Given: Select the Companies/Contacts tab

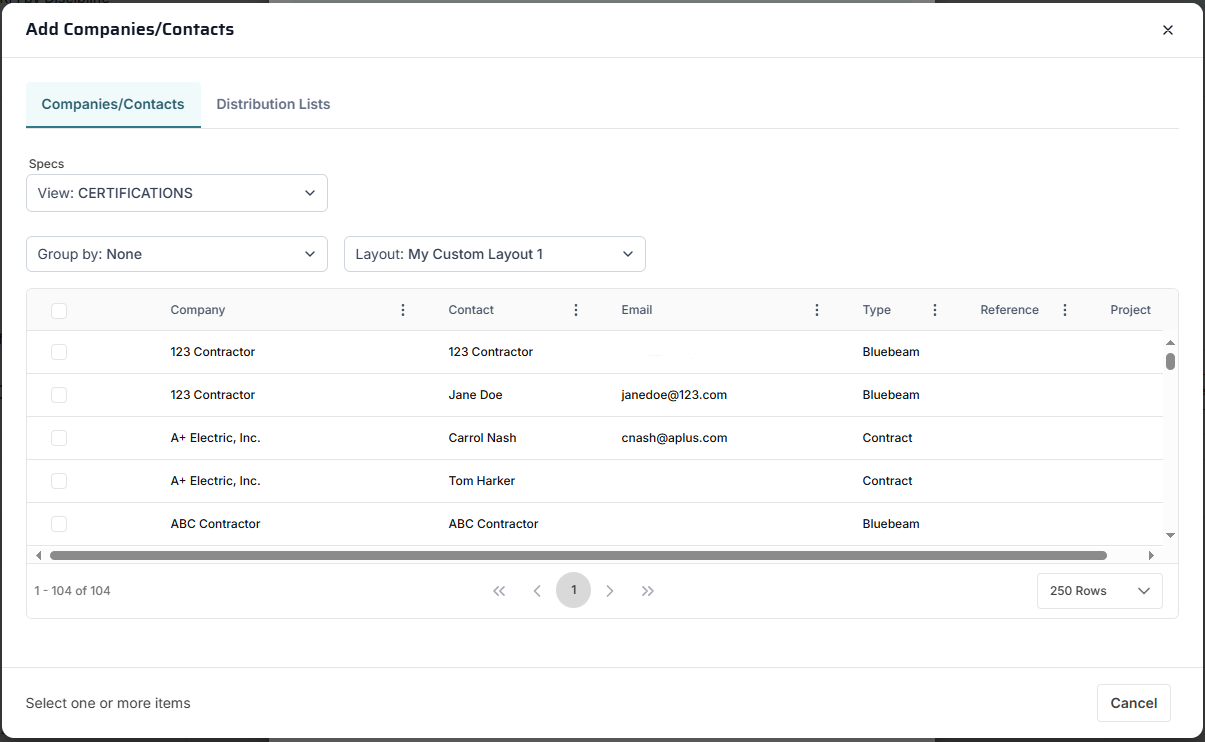Looking at the screenshot, I should click(x=113, y=104).
